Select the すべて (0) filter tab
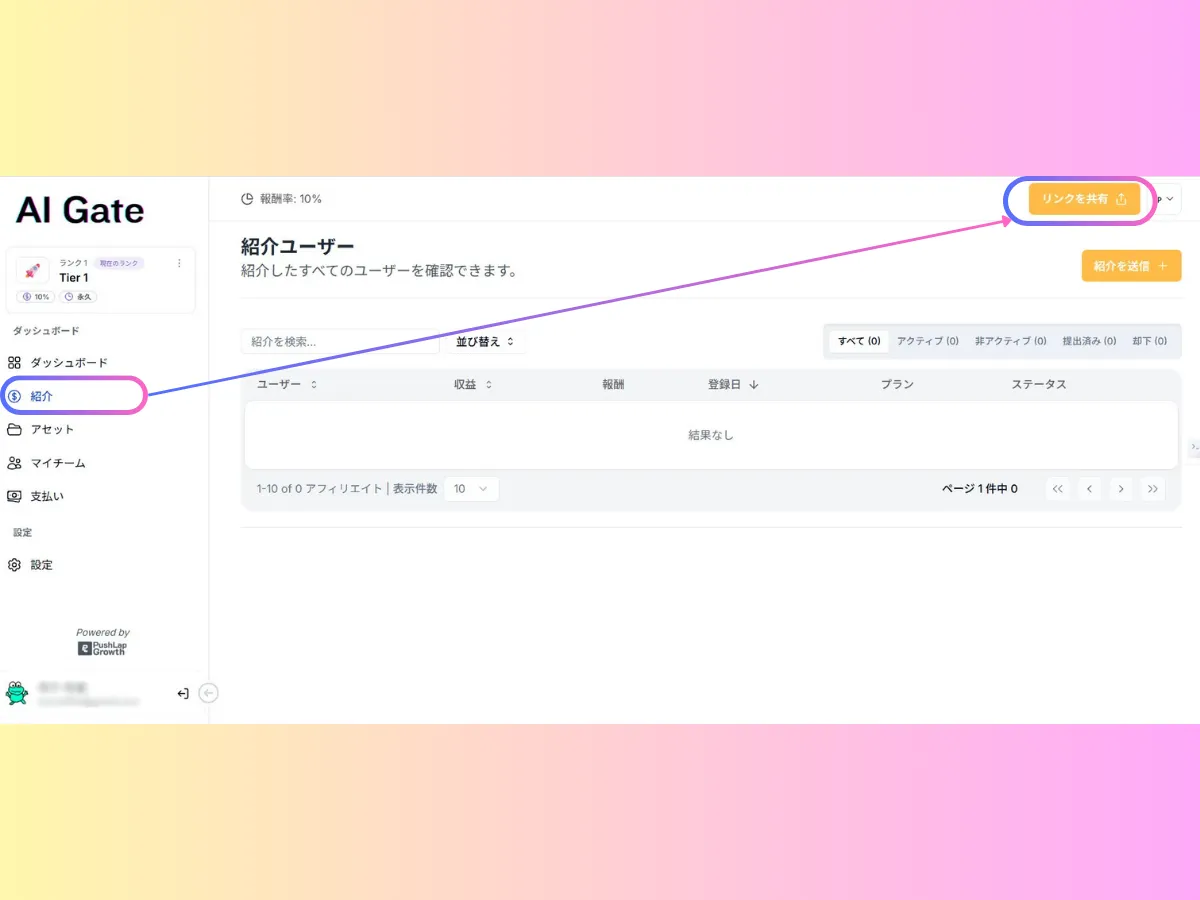Screen dimensions: 1200x900 point(859,341)
